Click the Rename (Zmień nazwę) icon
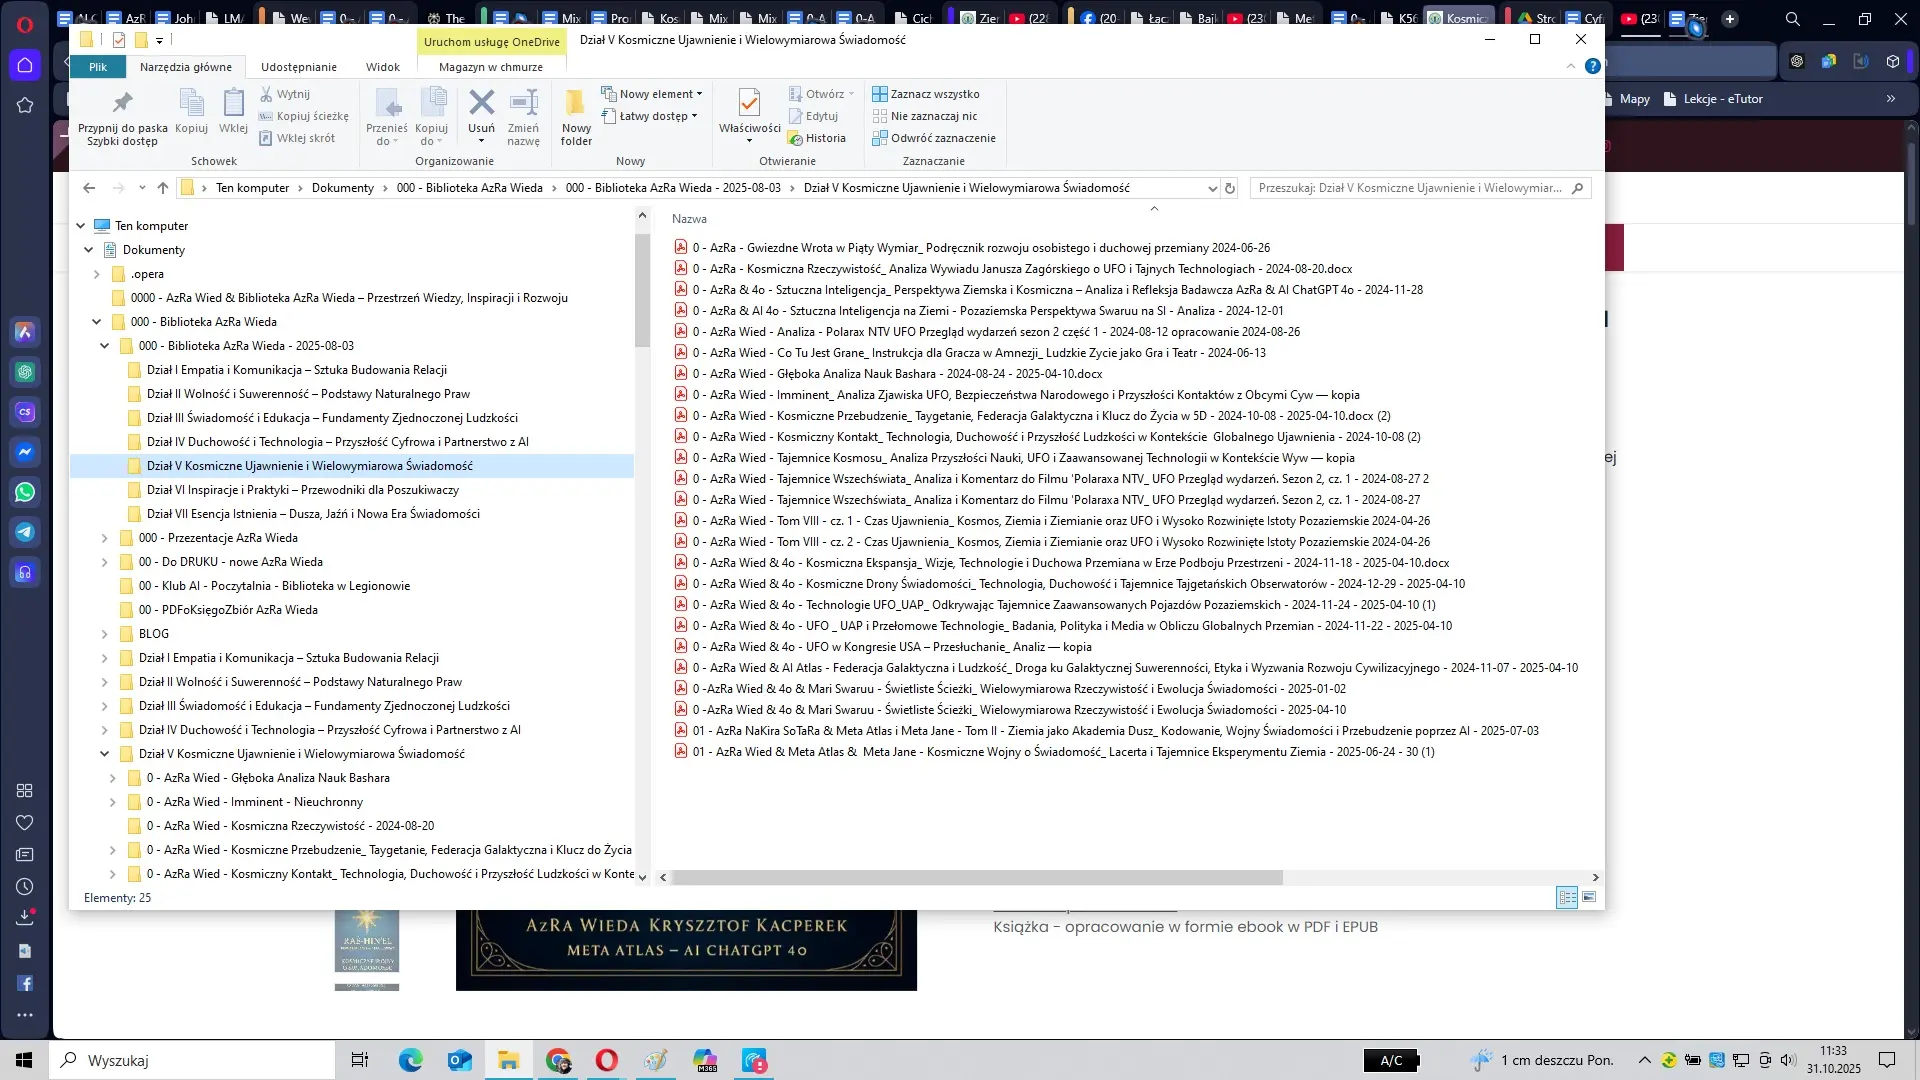 point(523,103)
